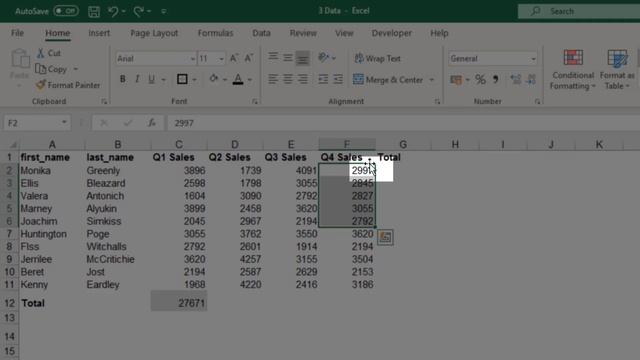The width and height of the screenshot is (640, 360).
Task: Expand Merge & Center dropdown arrow
Action: click(x=431, y=80)
